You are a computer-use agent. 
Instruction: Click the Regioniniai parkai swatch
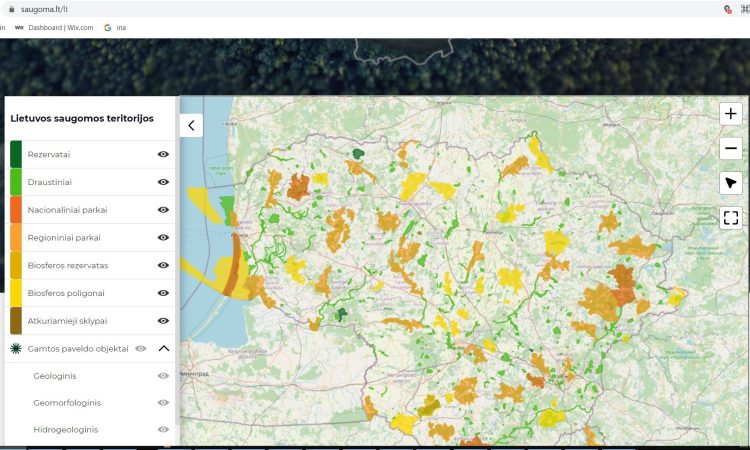(16, 237)
